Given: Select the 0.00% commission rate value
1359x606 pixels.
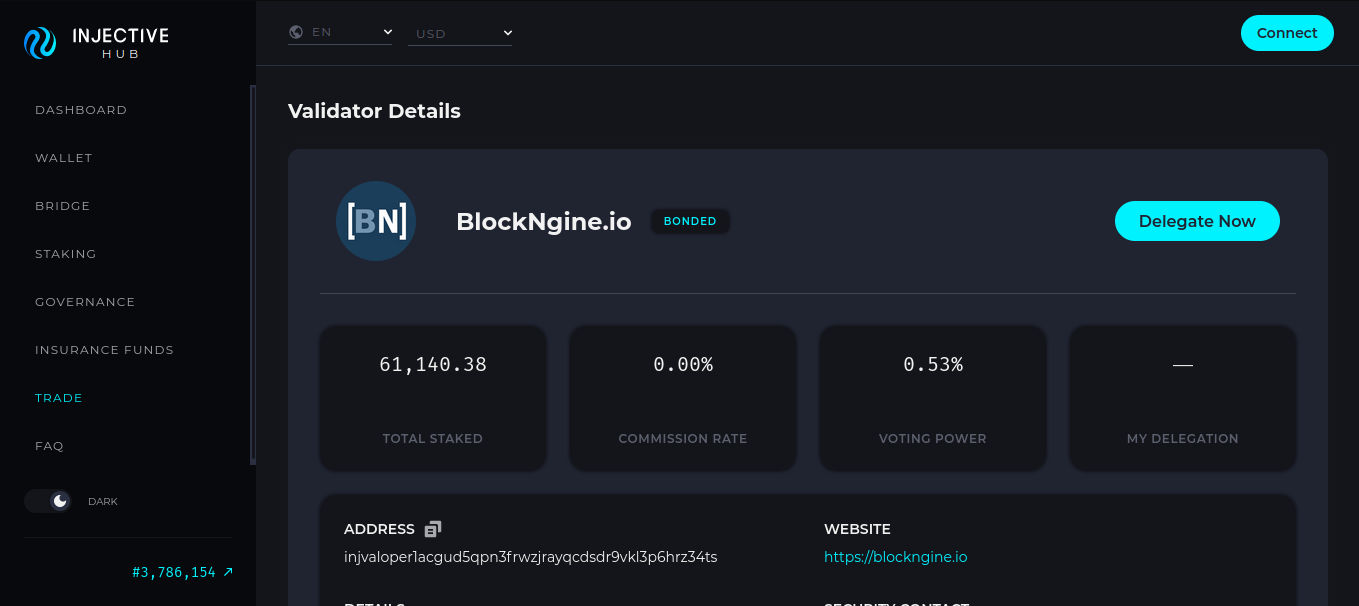Looking at the screenshot, I should click(683, 365).
